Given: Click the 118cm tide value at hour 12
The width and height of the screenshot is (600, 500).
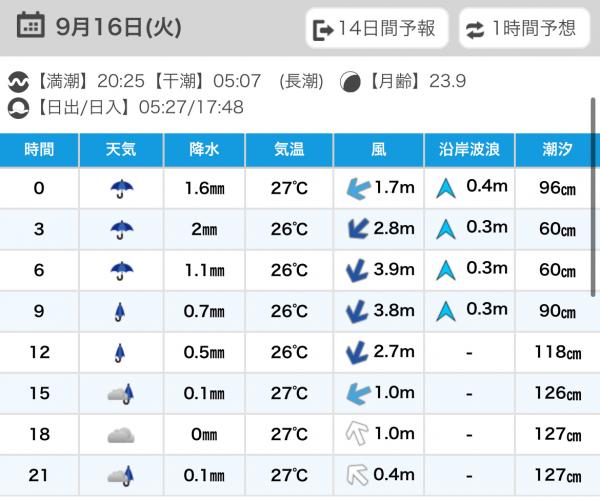Looking at the screenshot, I should pos(557,352).
